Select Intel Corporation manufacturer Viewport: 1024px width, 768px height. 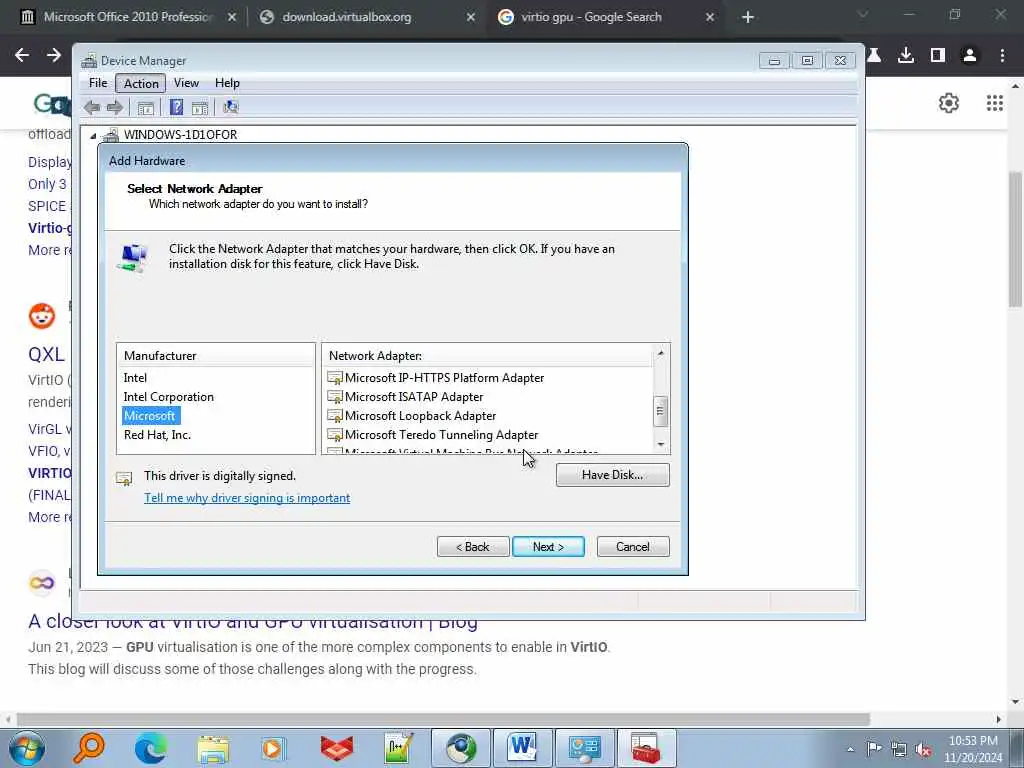(x=168, y=396)
